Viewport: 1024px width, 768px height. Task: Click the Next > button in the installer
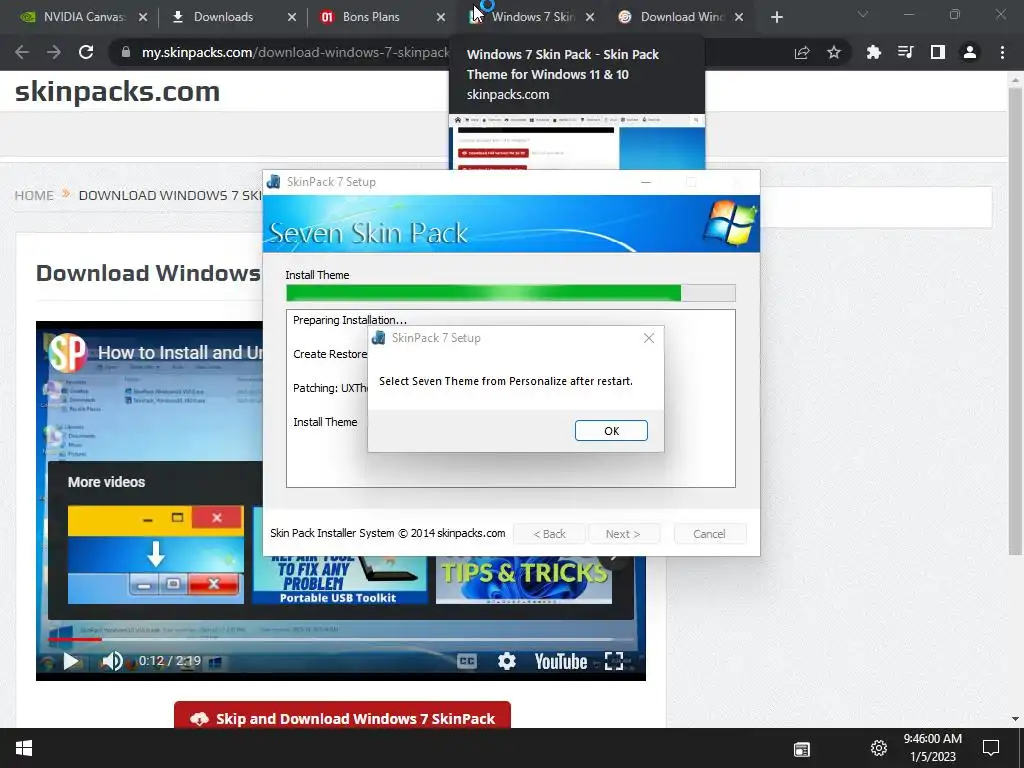[623, 534]
